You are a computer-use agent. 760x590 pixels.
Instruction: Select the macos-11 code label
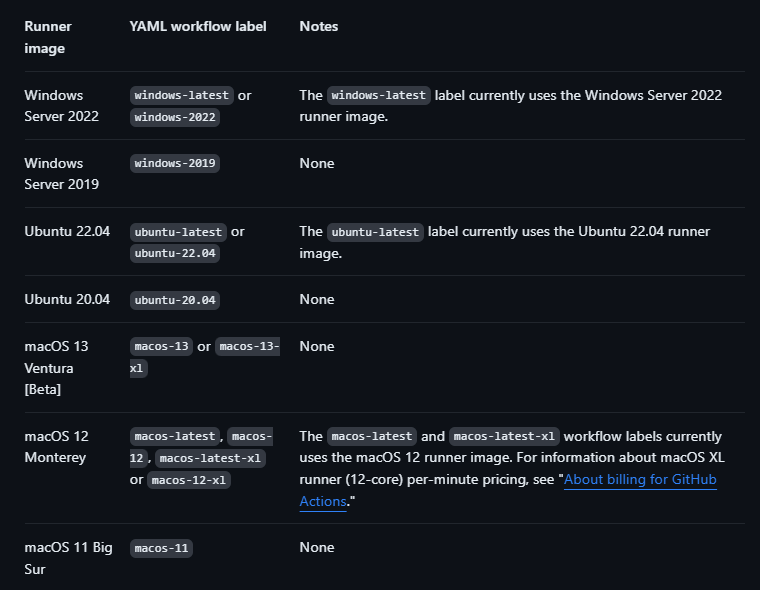pos(161,548)
